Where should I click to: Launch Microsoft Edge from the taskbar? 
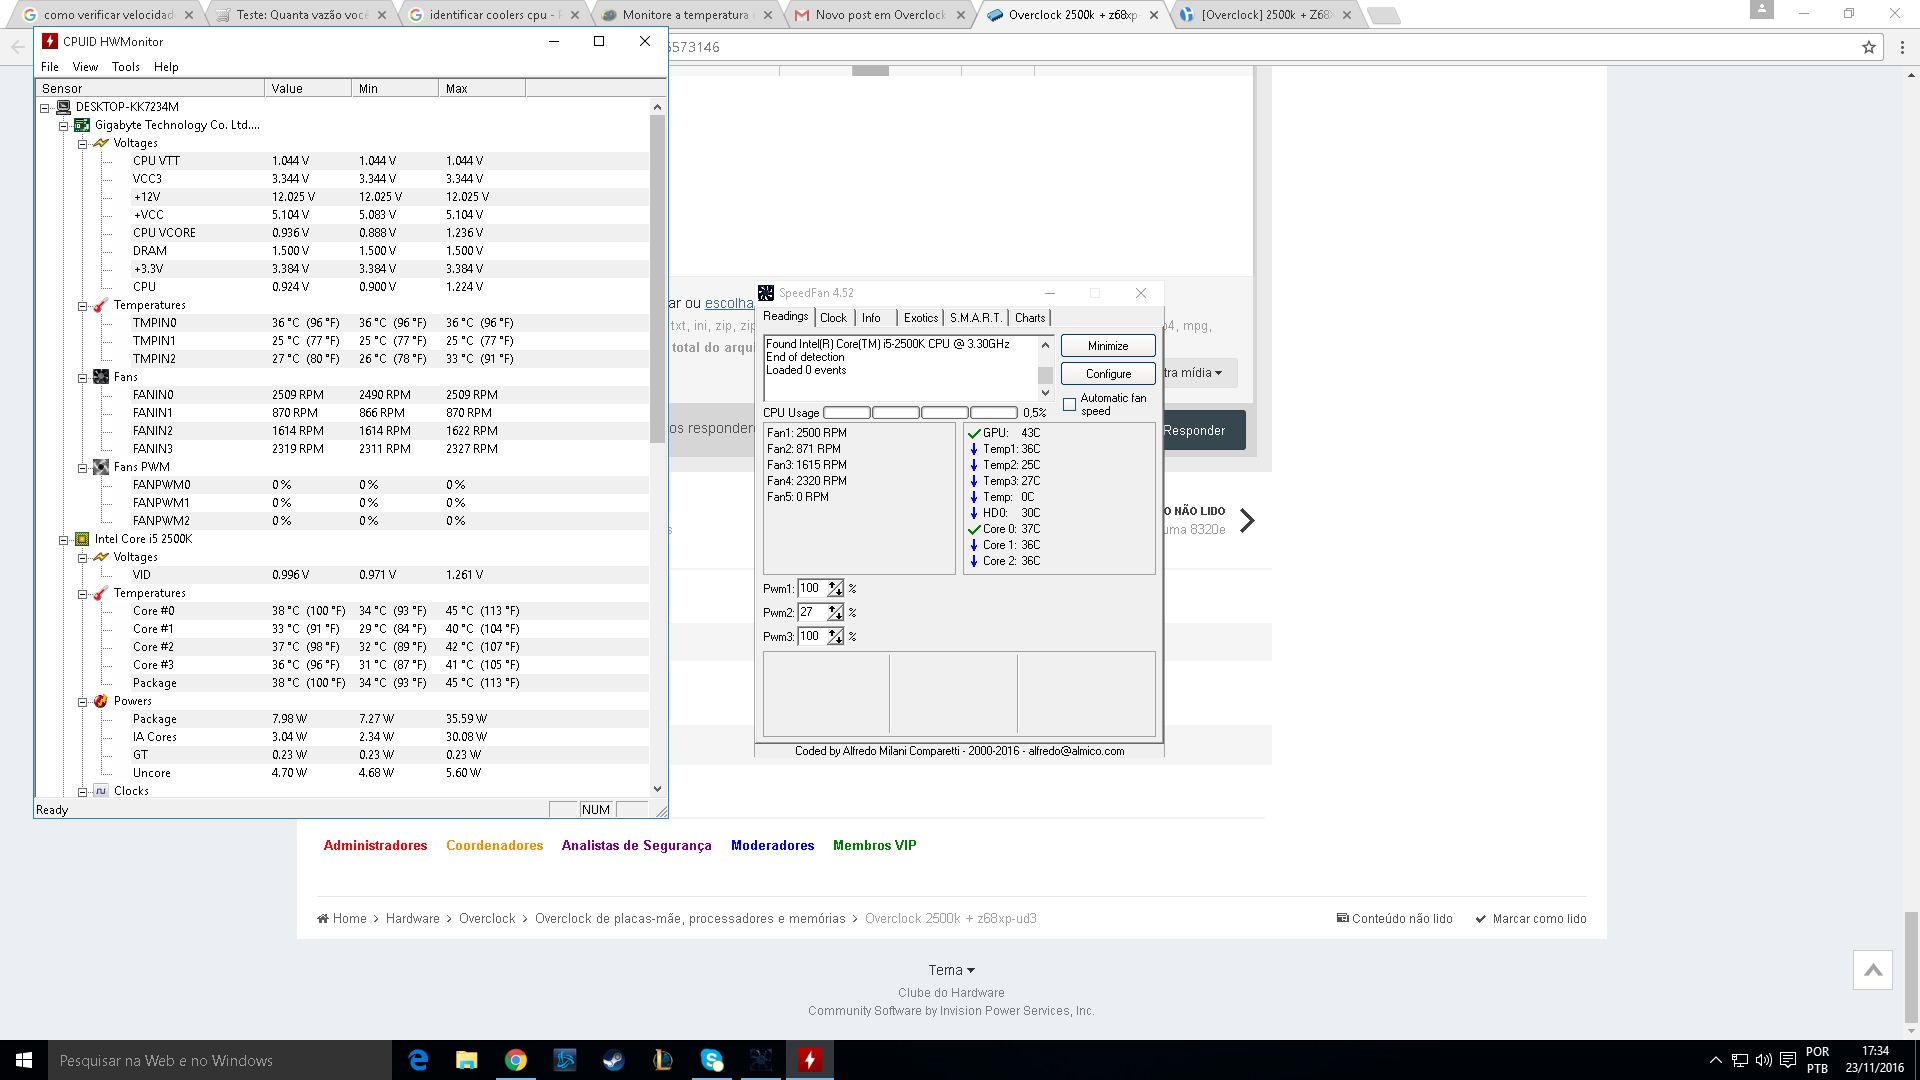click(x=418, y=1060)
